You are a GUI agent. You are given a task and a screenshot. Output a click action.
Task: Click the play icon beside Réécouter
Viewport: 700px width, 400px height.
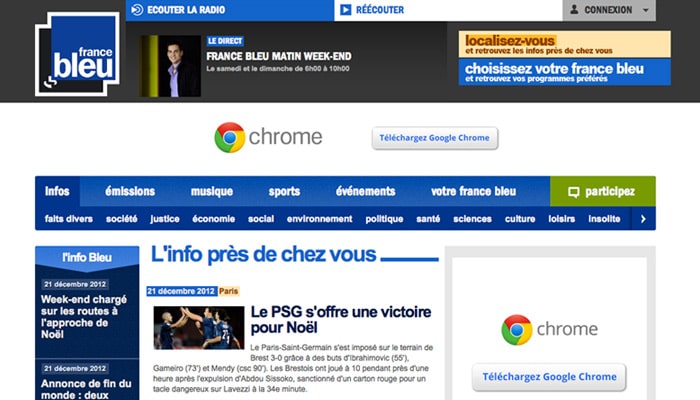[x=346, y=10]
